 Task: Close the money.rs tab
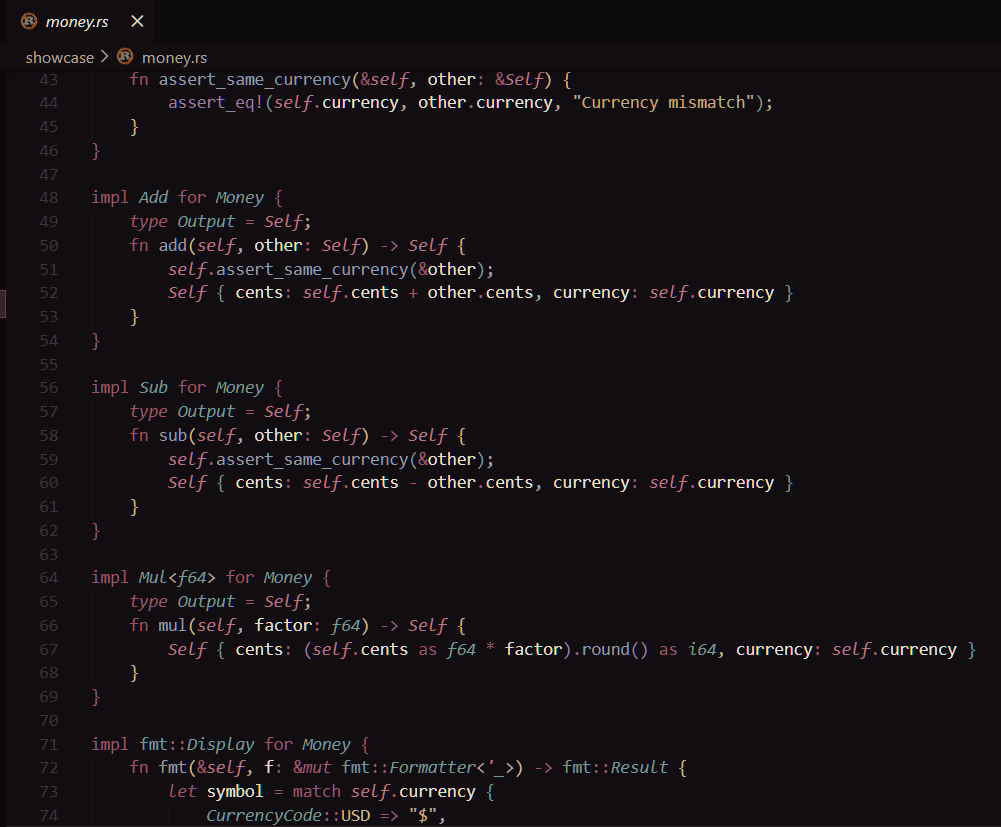(137, 22)
